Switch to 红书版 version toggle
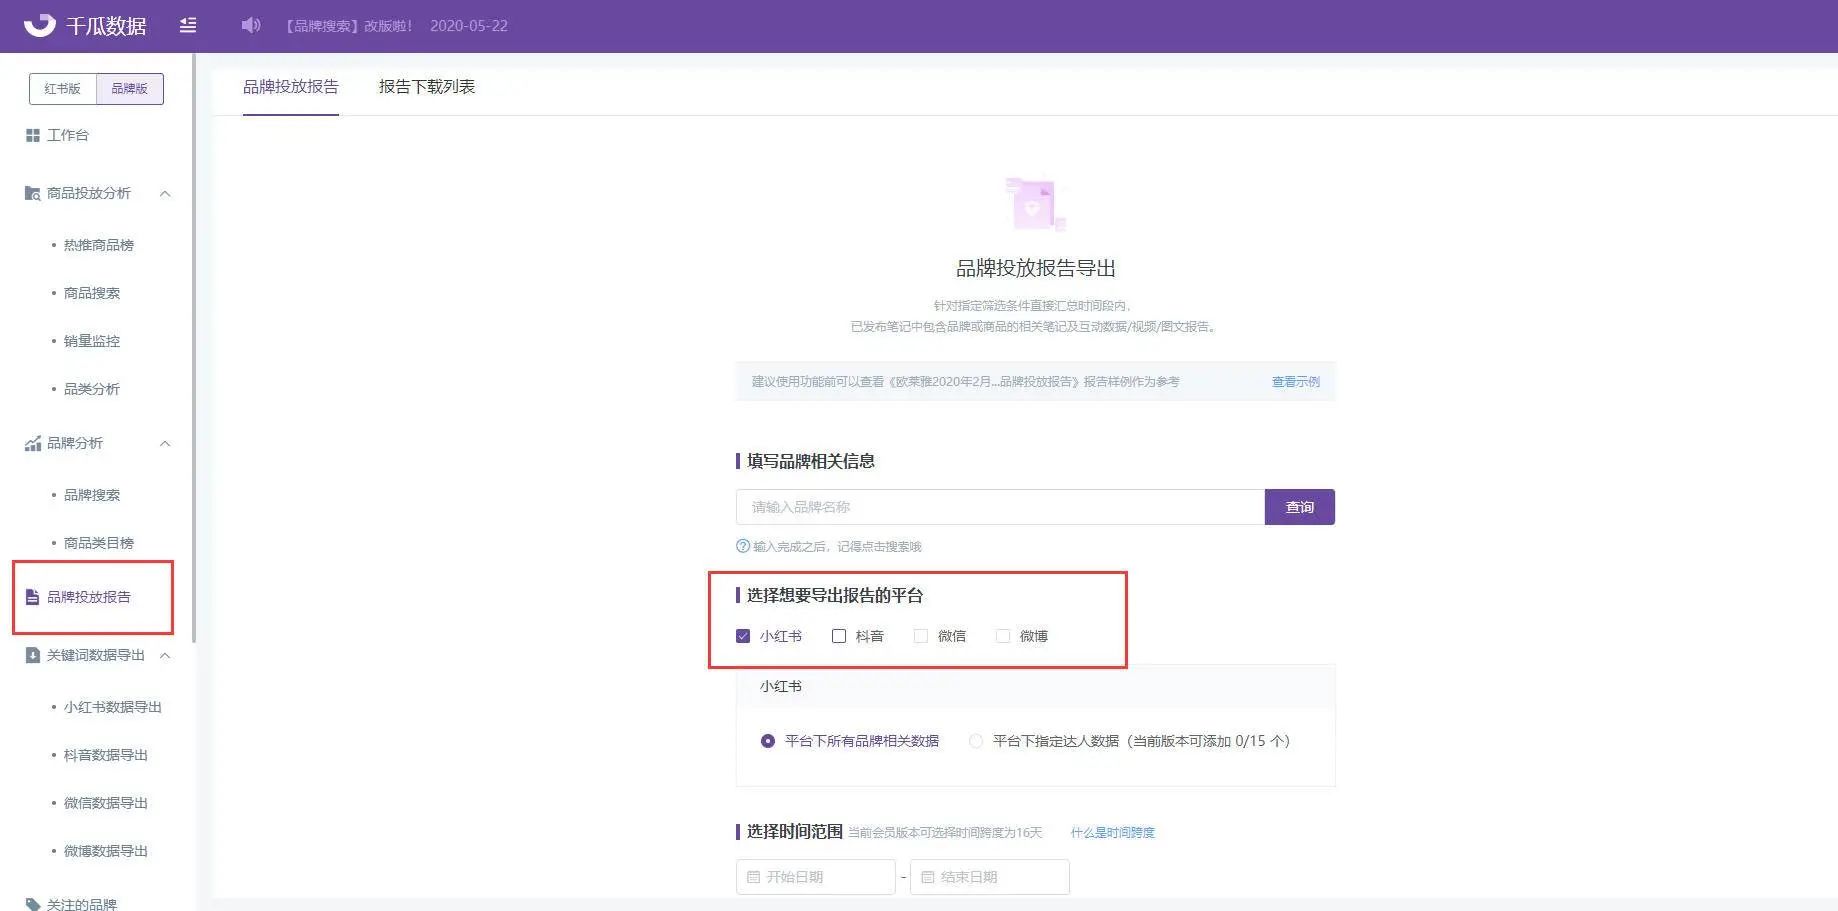1838x911 pixels. point(62,88)
